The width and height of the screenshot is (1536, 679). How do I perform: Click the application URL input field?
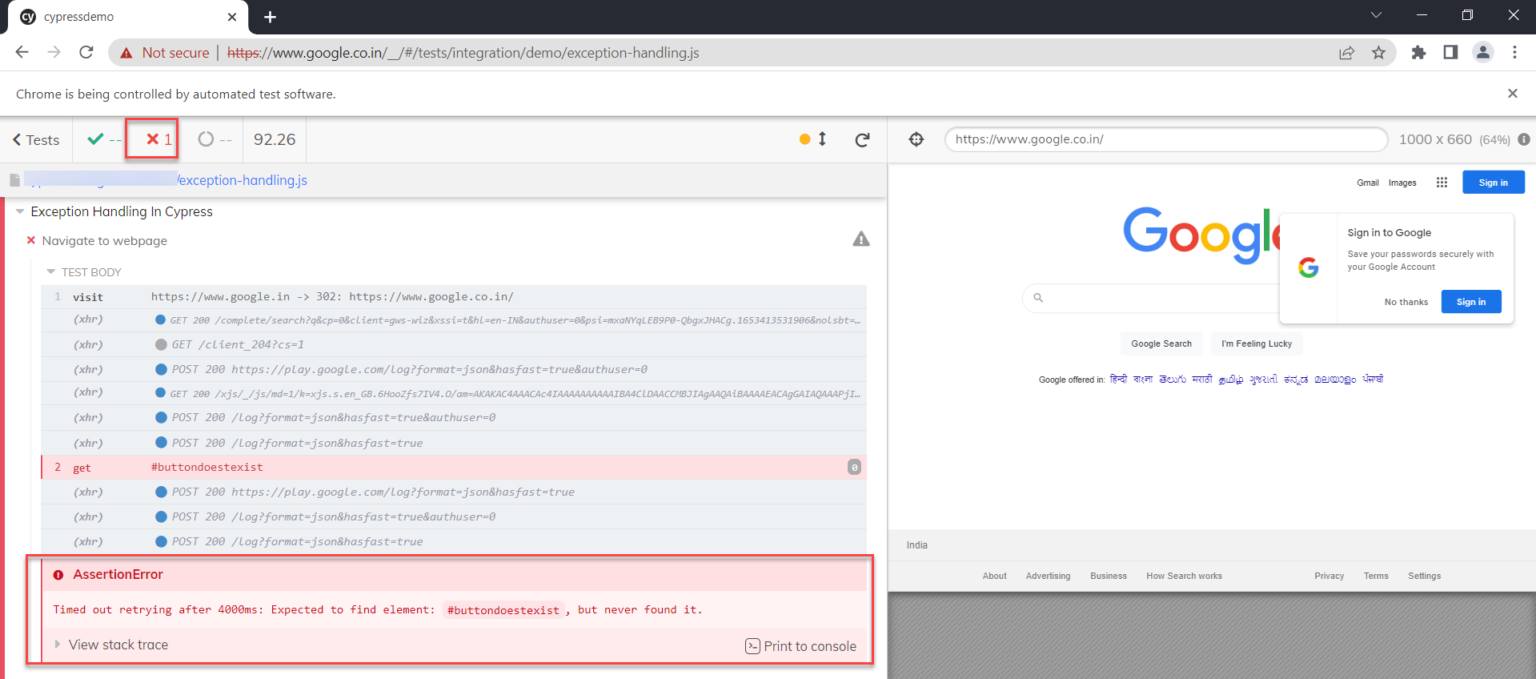[x=1165, y=139]
